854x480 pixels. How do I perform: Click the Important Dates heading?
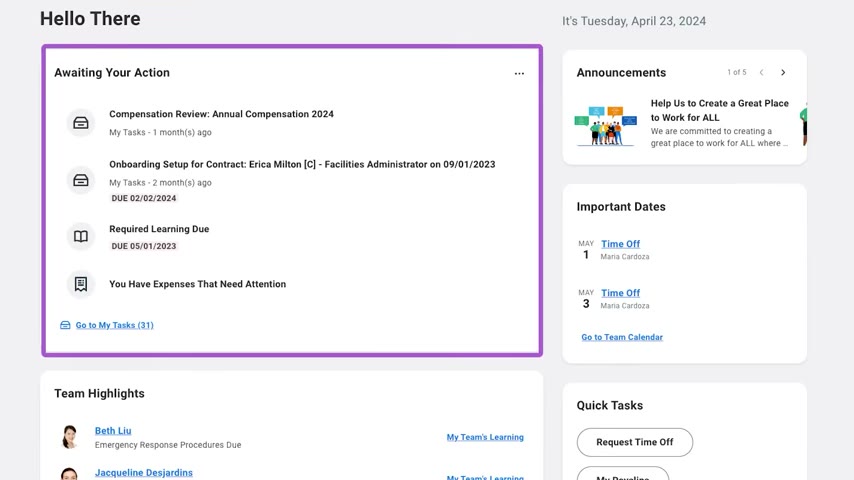(621, 206)
